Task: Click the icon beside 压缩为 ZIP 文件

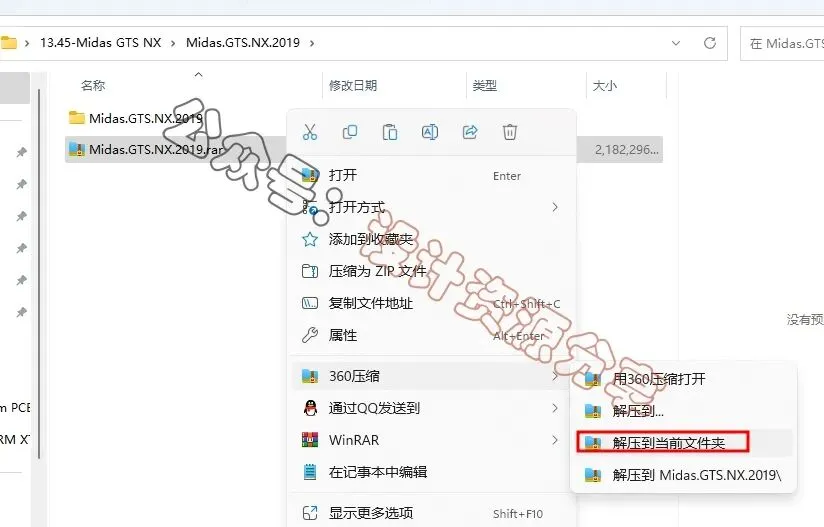Action: click(x=310, y=271)
